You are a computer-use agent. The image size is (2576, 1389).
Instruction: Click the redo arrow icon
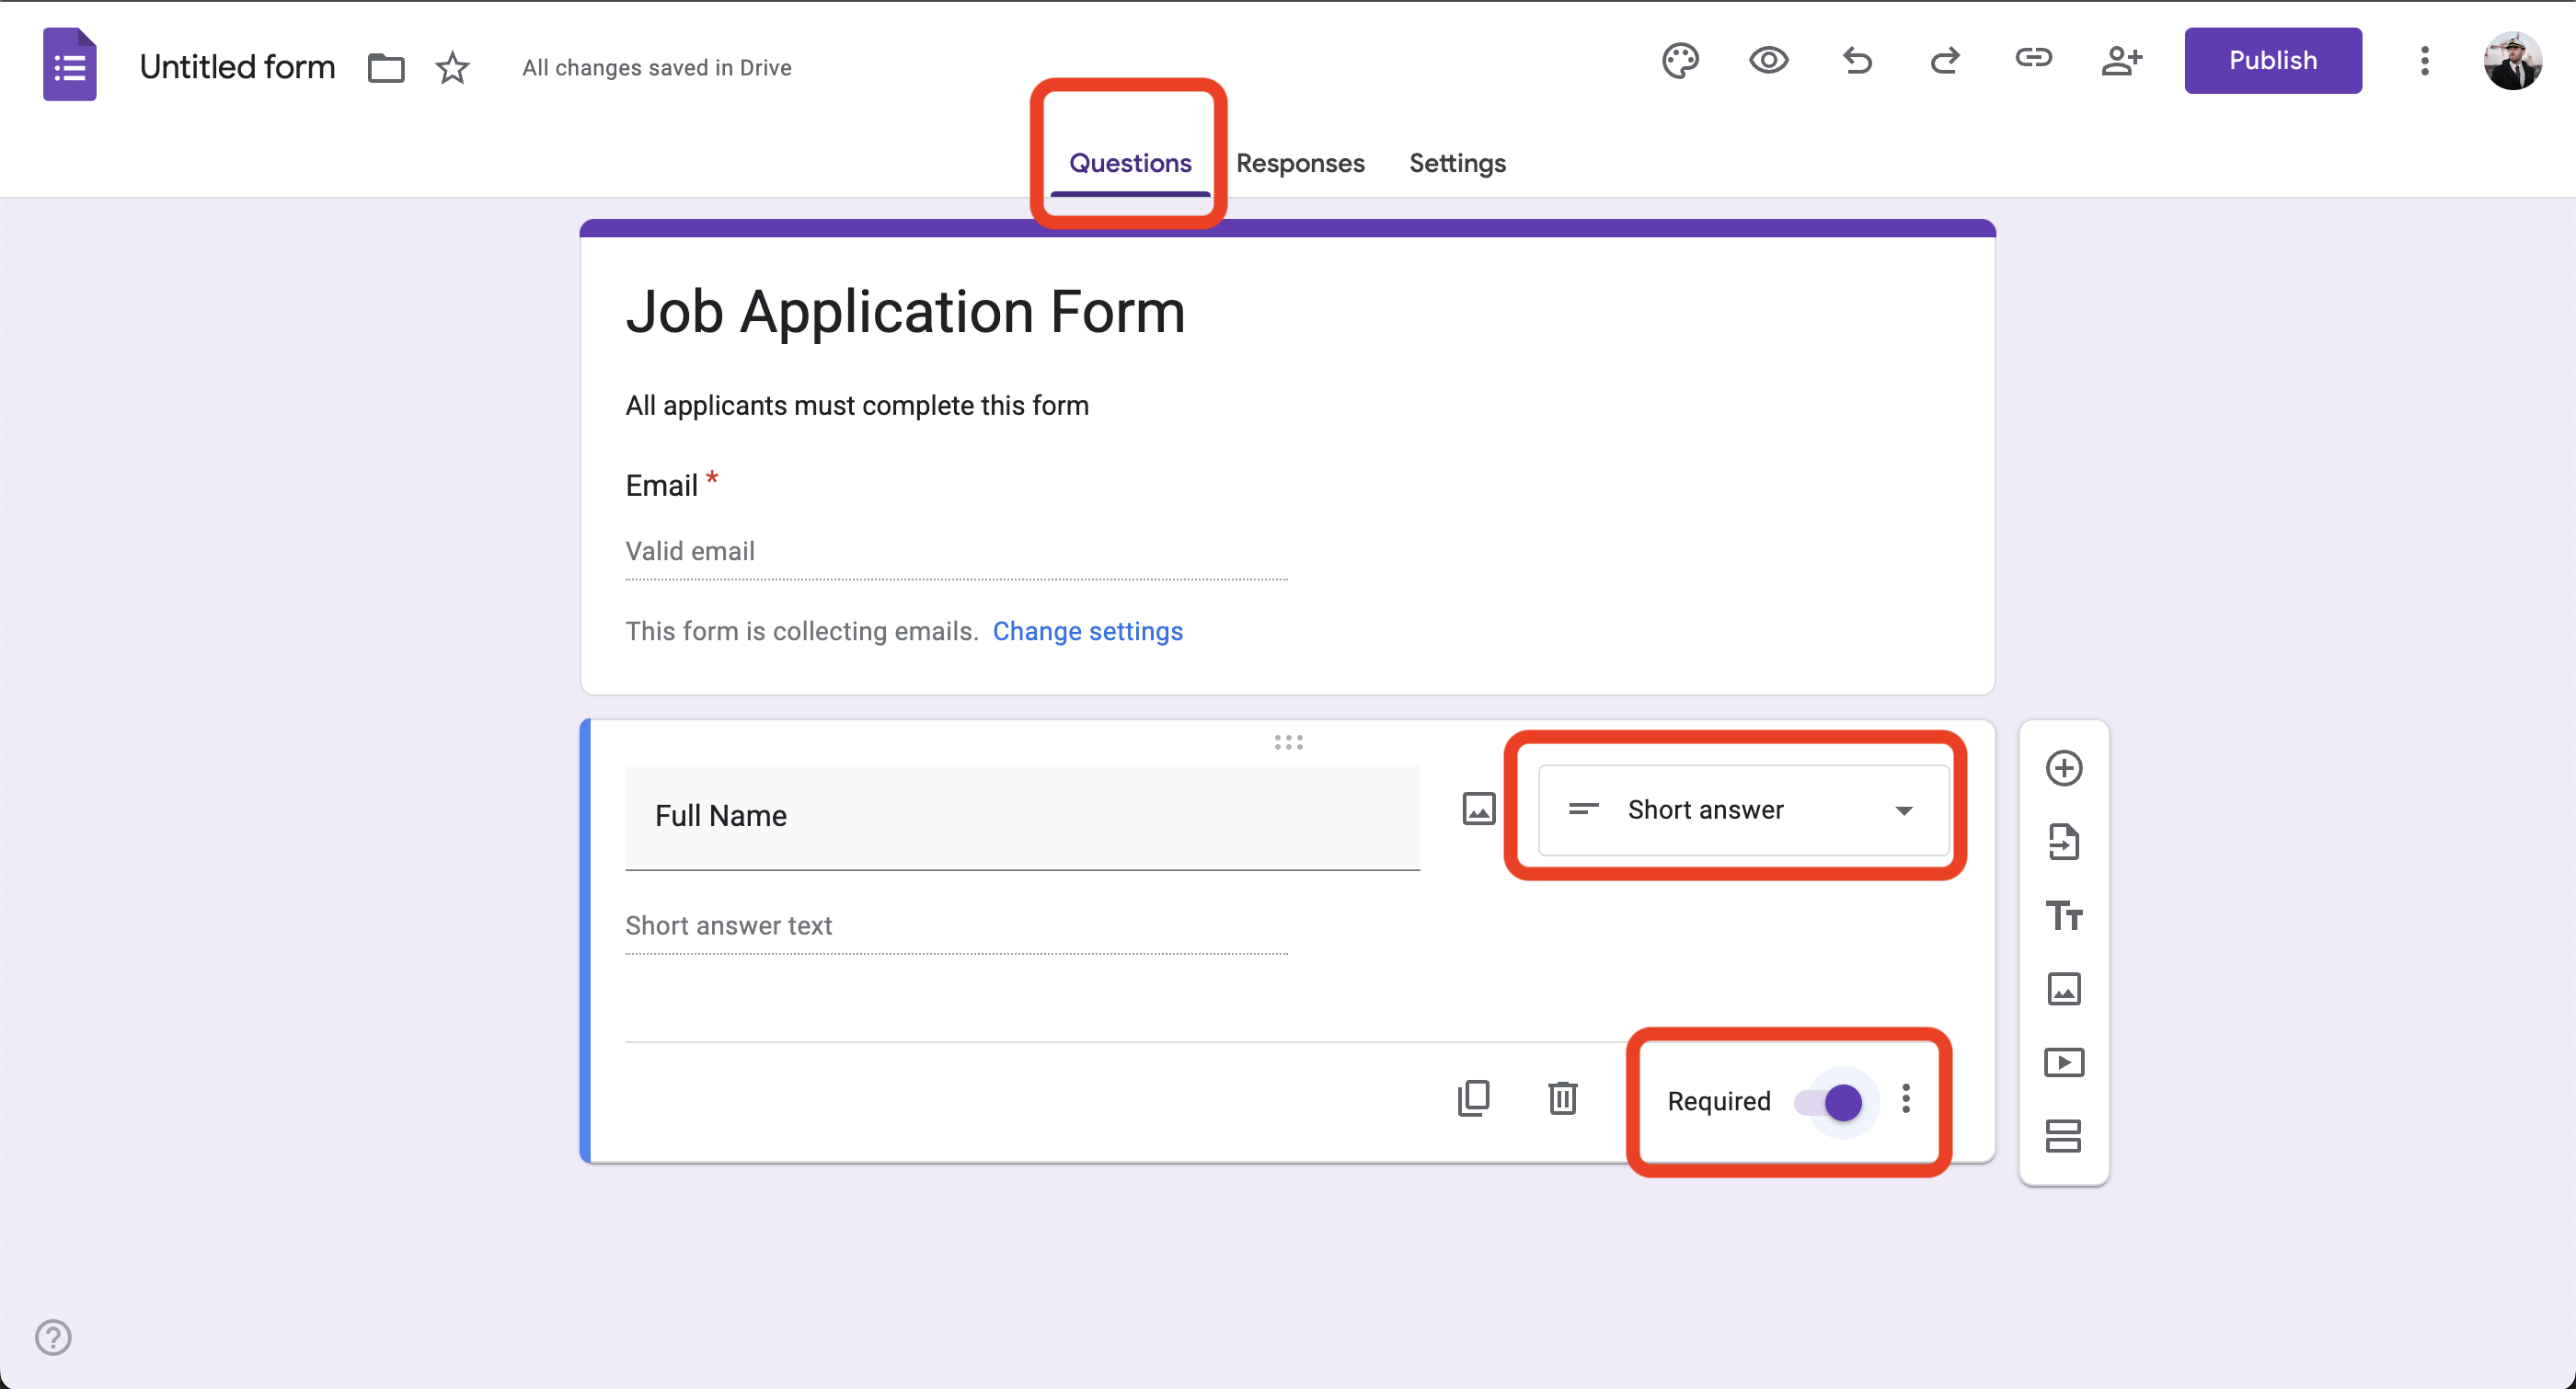[x=1945, y=61]
